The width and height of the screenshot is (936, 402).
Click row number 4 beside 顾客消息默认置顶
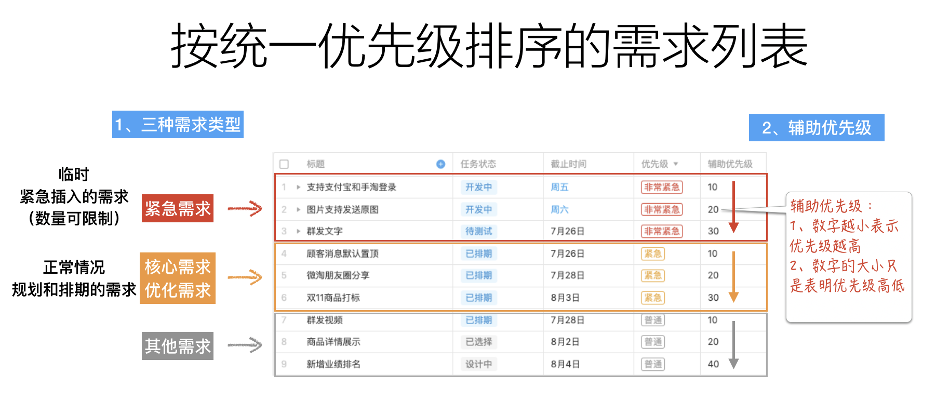pyautogui.click(x=284, y=254)
